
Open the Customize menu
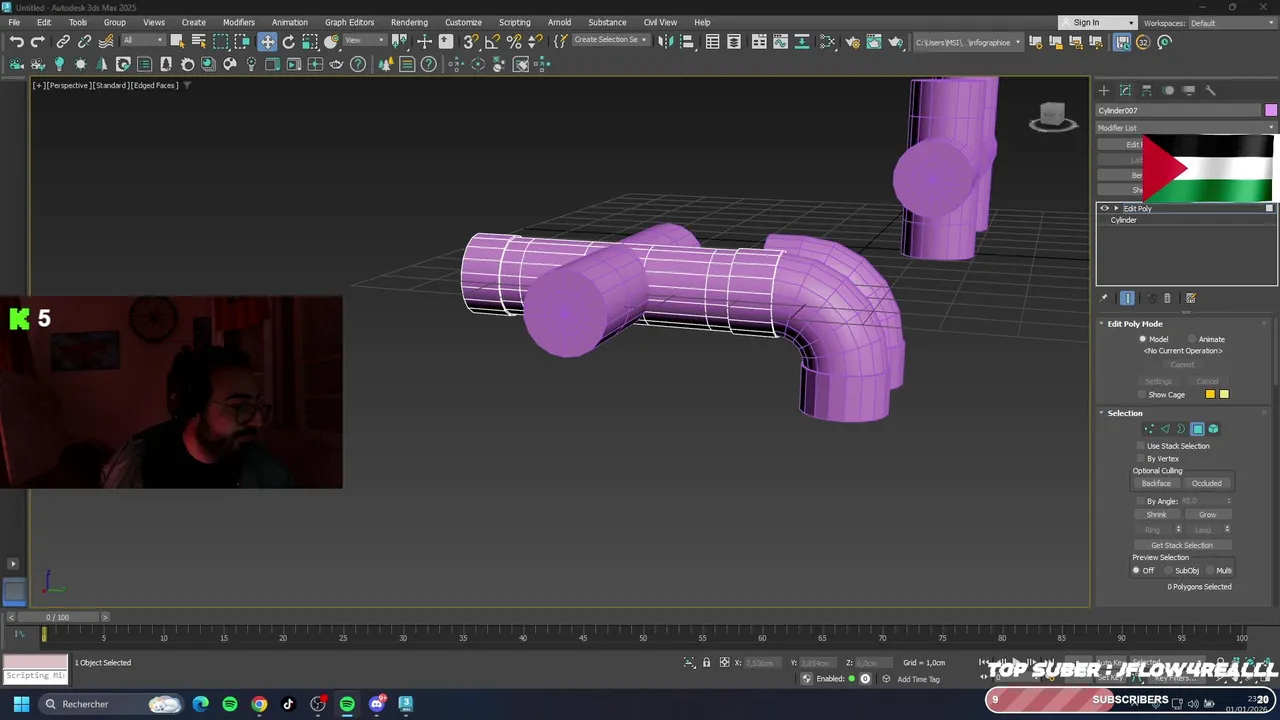[463, 22]
